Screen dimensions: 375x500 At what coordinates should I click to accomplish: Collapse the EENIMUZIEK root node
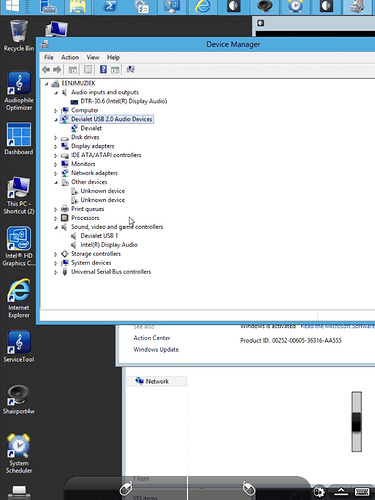pos(47,83)
